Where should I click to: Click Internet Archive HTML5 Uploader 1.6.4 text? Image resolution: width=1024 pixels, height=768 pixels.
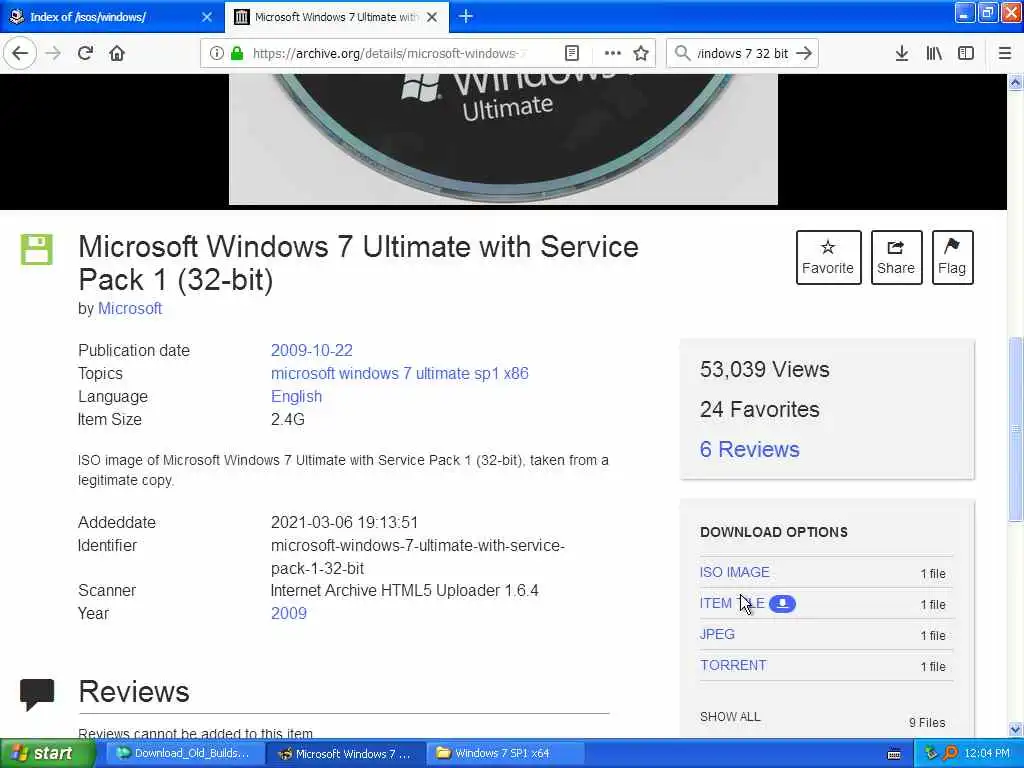(x=404, y=590)
